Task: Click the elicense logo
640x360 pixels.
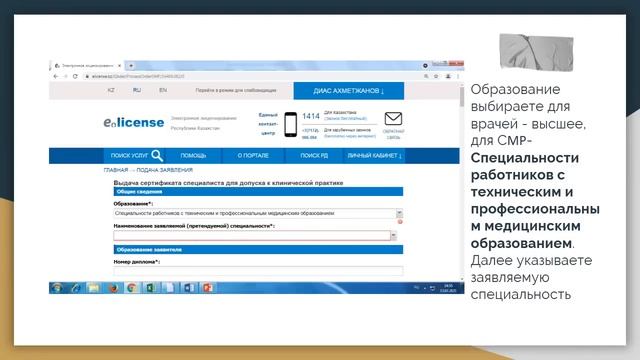Action: click(x=133, y=122)
